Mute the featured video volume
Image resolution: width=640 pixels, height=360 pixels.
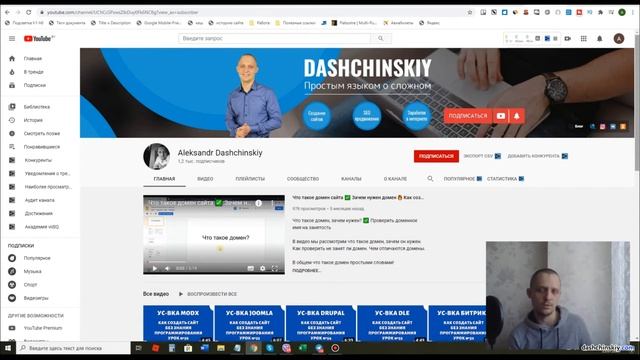coord(167,268)
